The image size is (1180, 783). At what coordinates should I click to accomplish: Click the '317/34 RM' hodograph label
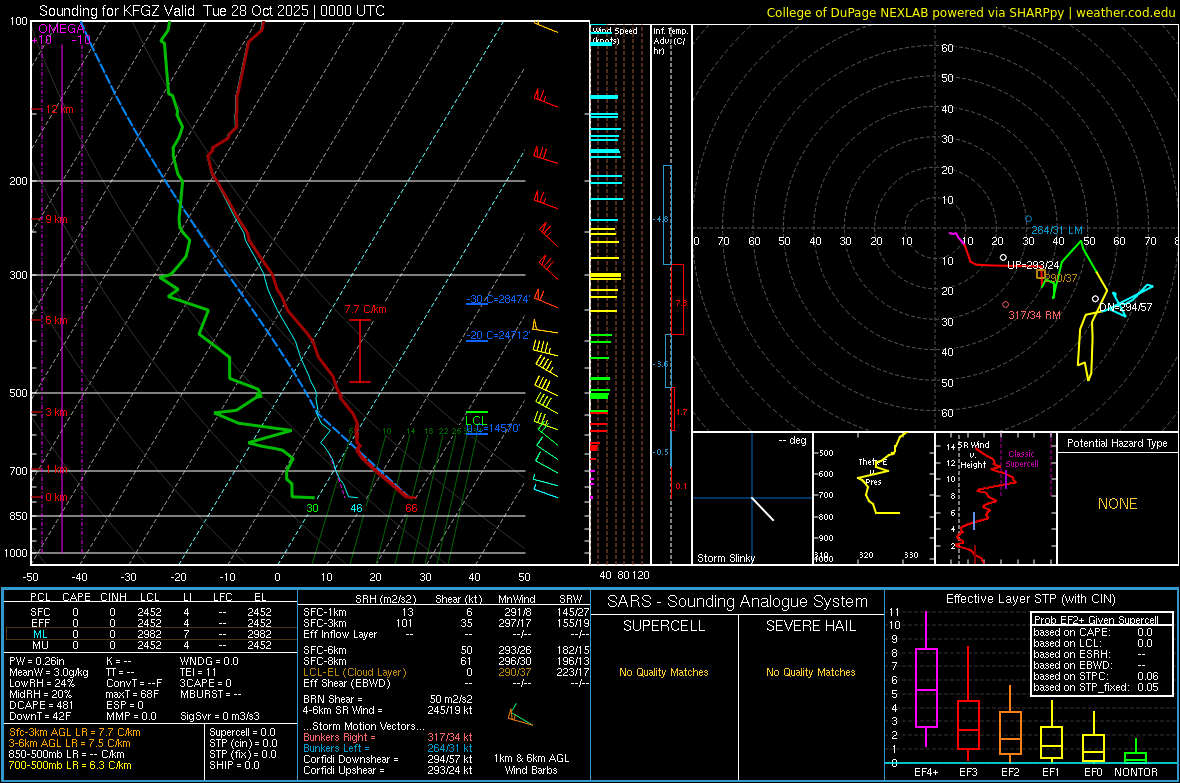1034,315
